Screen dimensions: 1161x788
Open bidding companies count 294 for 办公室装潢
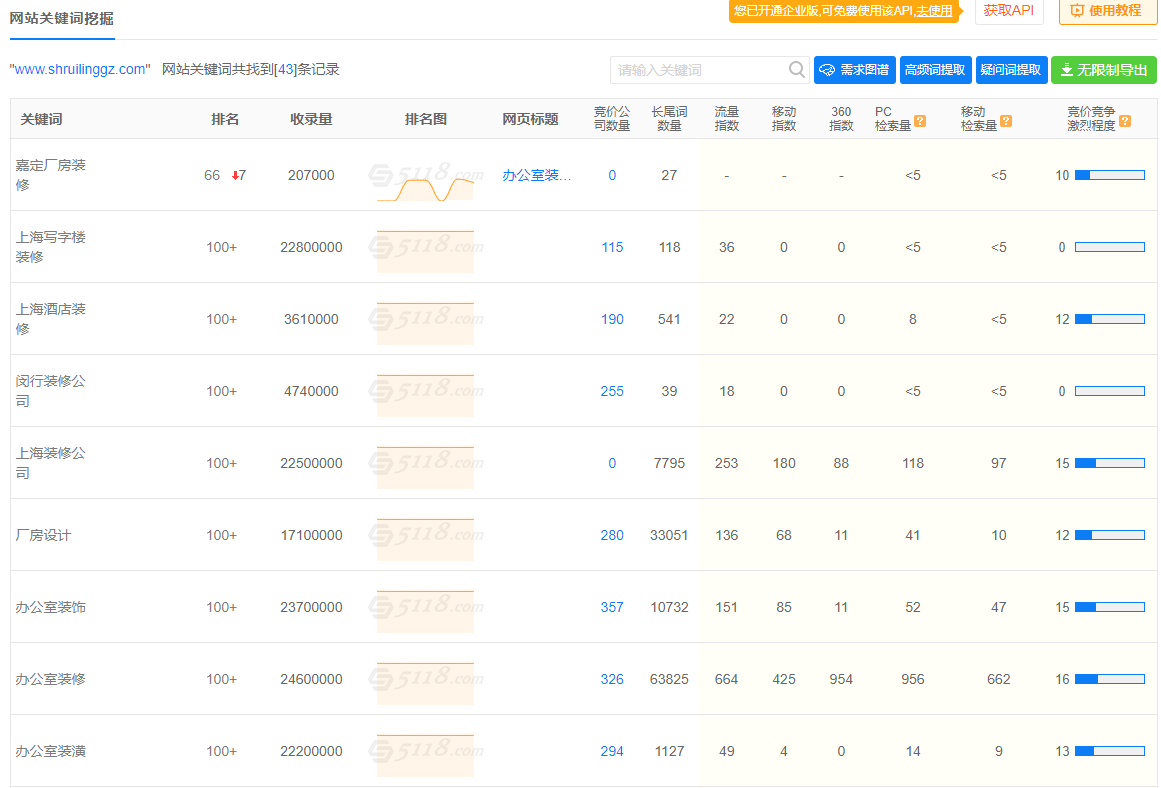(x=612, y=751)
